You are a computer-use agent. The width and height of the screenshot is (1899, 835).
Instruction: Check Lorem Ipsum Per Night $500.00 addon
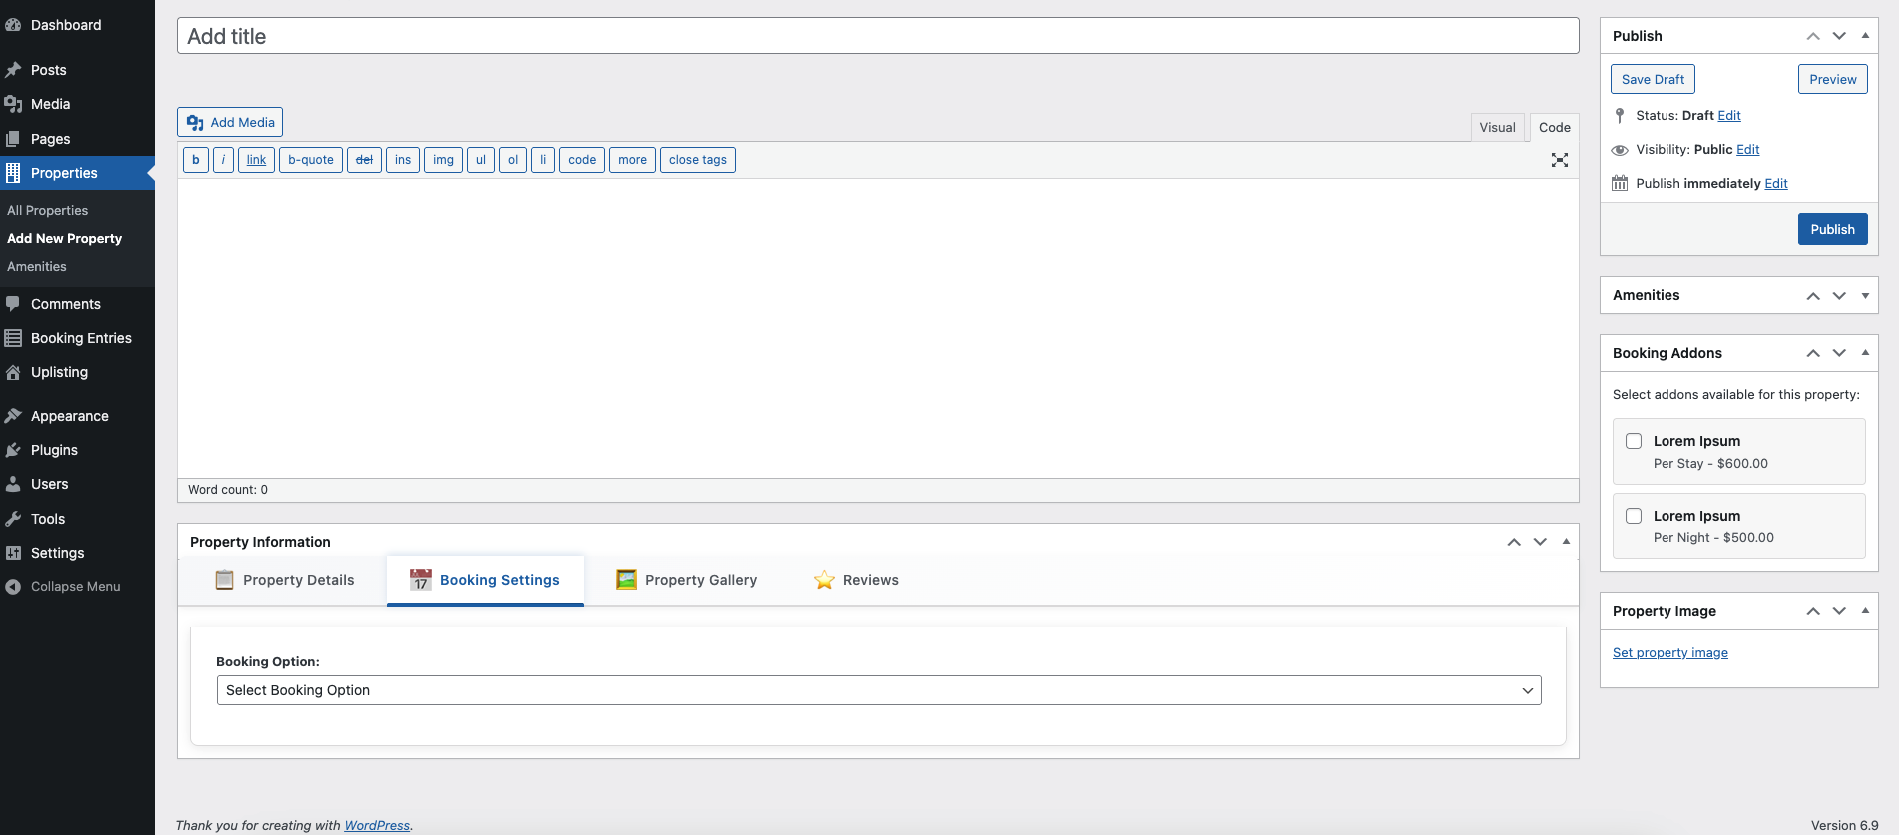pyautogui.click(x=1634, y=516)
